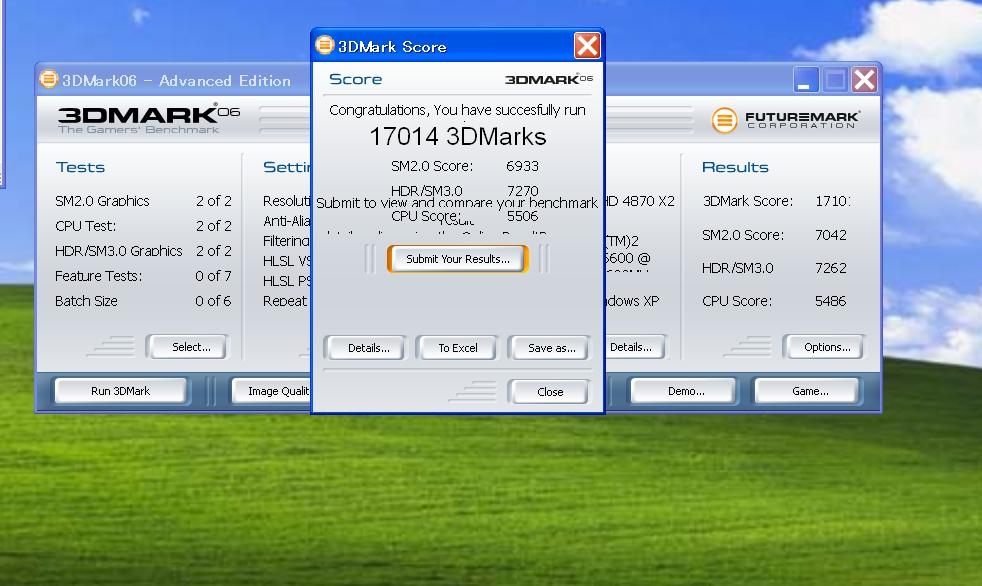
Task: Click the 'CPU Test:' row label
Action: (85, 226)
